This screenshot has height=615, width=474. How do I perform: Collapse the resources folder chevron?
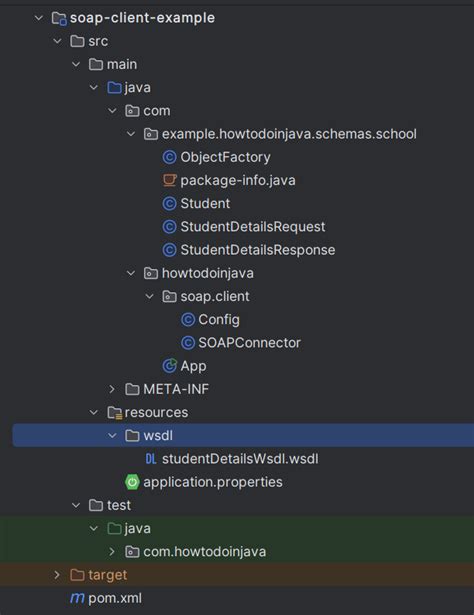(94, 413)
